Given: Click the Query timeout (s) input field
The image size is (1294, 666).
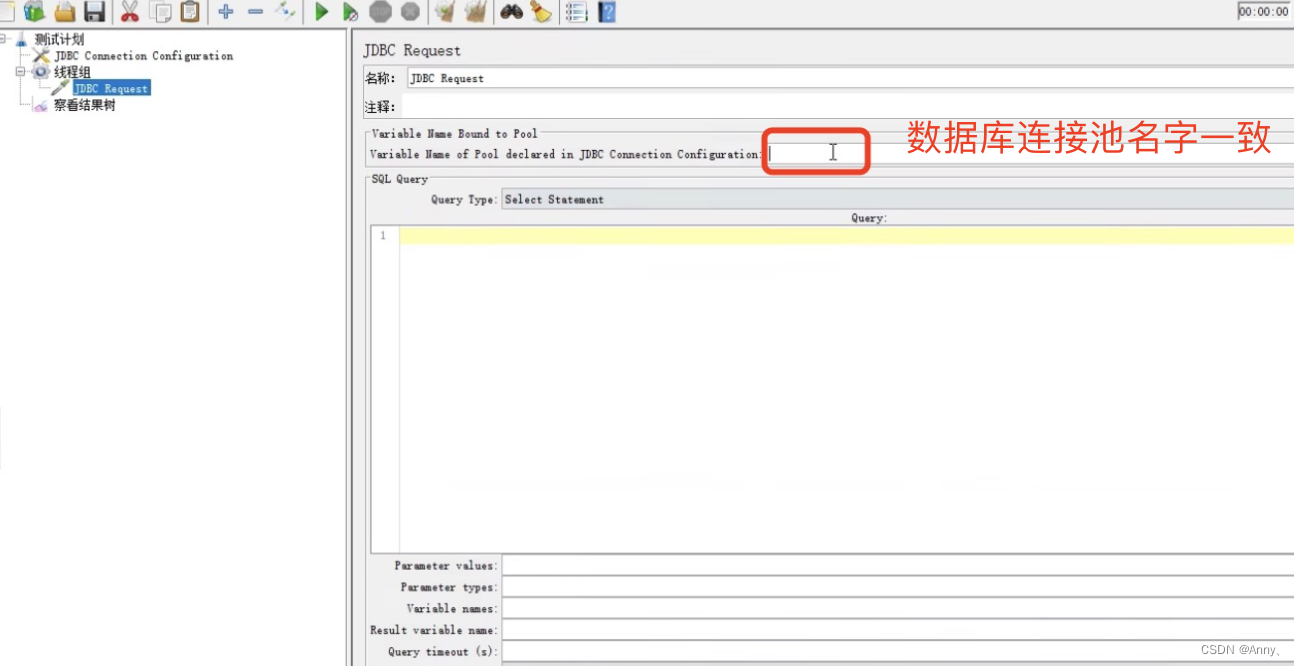Looking at the screenshot, I should coord(898,652).
